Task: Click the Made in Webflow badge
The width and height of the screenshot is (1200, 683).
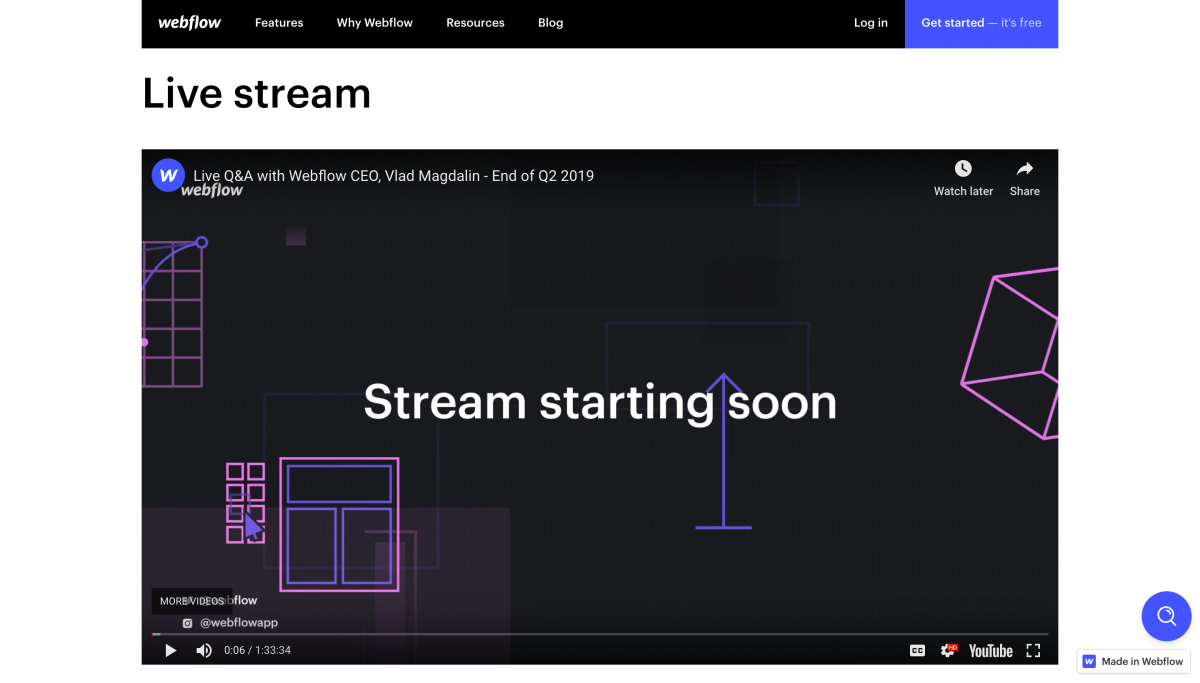Action: [1134, 662]
